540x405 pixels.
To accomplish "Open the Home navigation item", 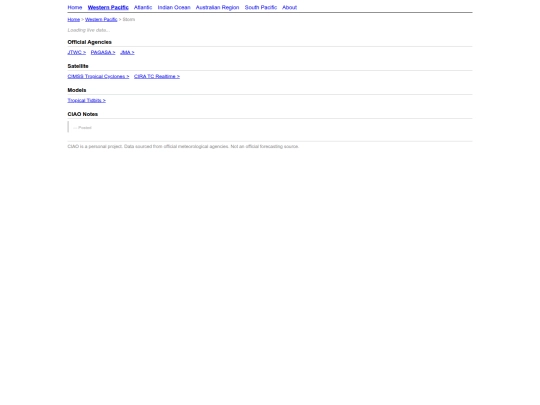I will 75,7.
